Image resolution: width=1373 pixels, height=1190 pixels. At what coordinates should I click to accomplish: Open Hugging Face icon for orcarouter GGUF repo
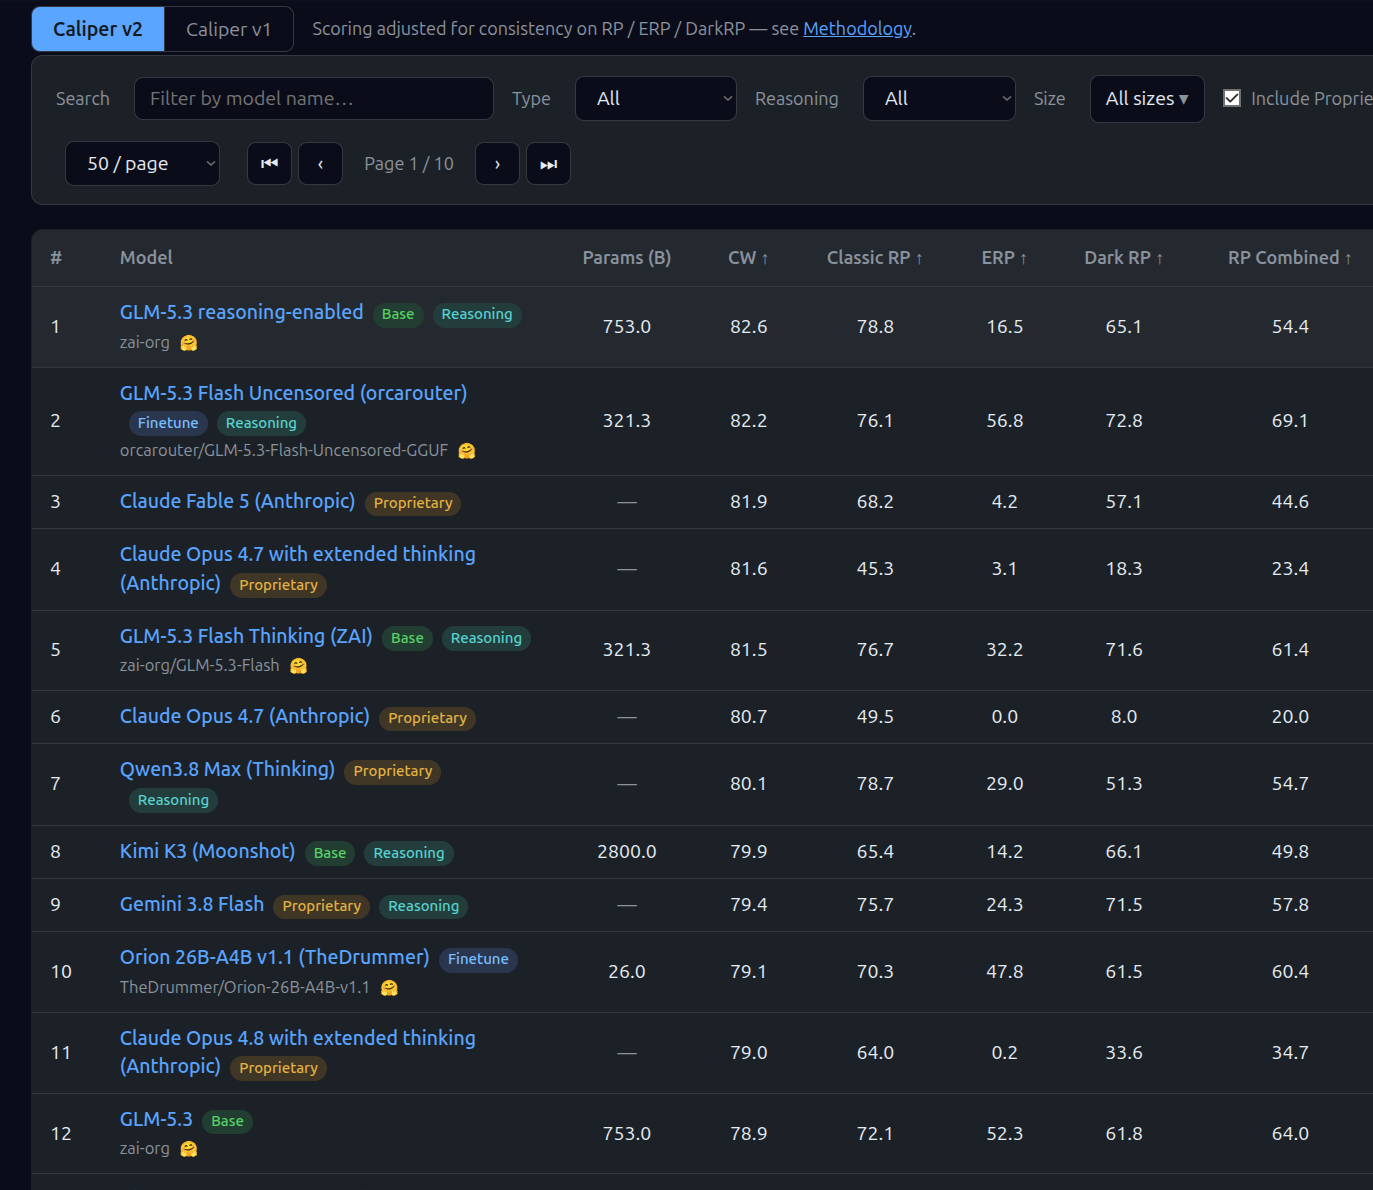coord(466,451)
